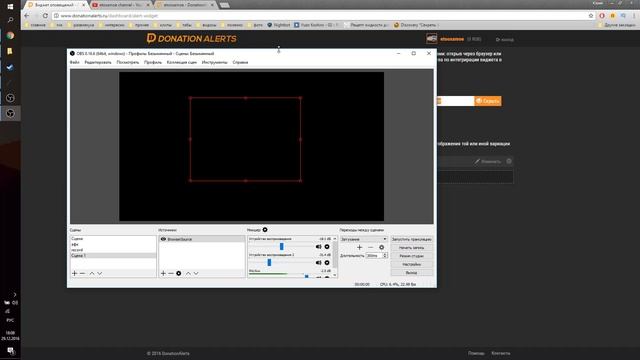The width and height of the screenshot is (640, 360).
Task: Open the OBS File menu
Action: pyautogui.click(x=74, y=62)
